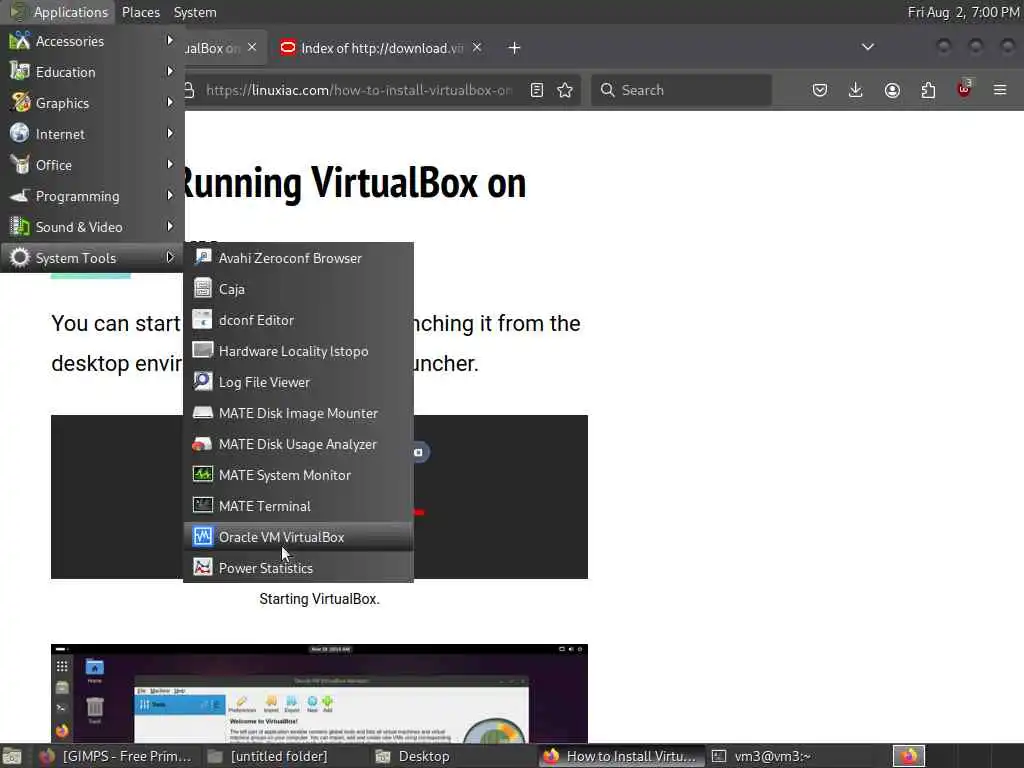Click the red uBlock extension icon
Screen dimensions: 1024x768
[x=964, y=89]
